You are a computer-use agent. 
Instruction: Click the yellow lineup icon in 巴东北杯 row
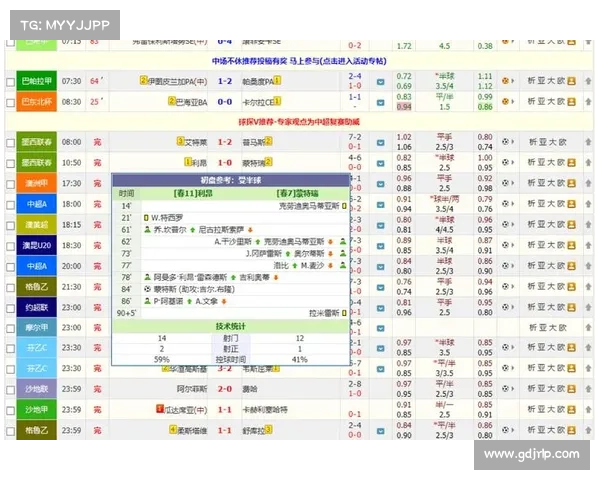point(571,102)
